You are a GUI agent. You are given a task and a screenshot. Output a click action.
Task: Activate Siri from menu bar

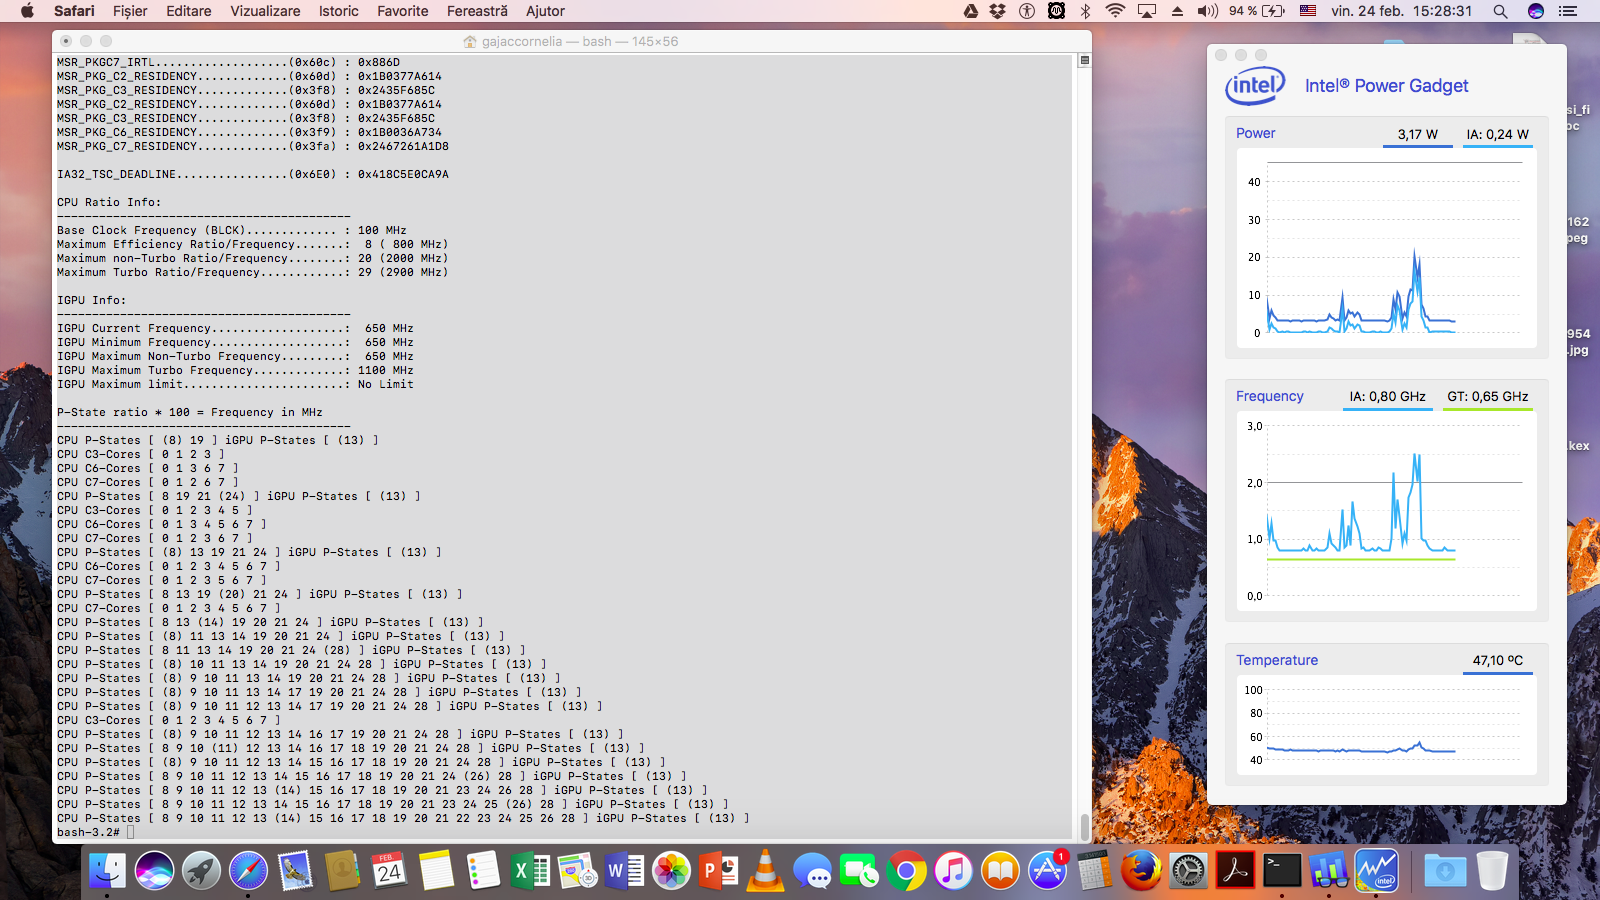pos(1536,11)
